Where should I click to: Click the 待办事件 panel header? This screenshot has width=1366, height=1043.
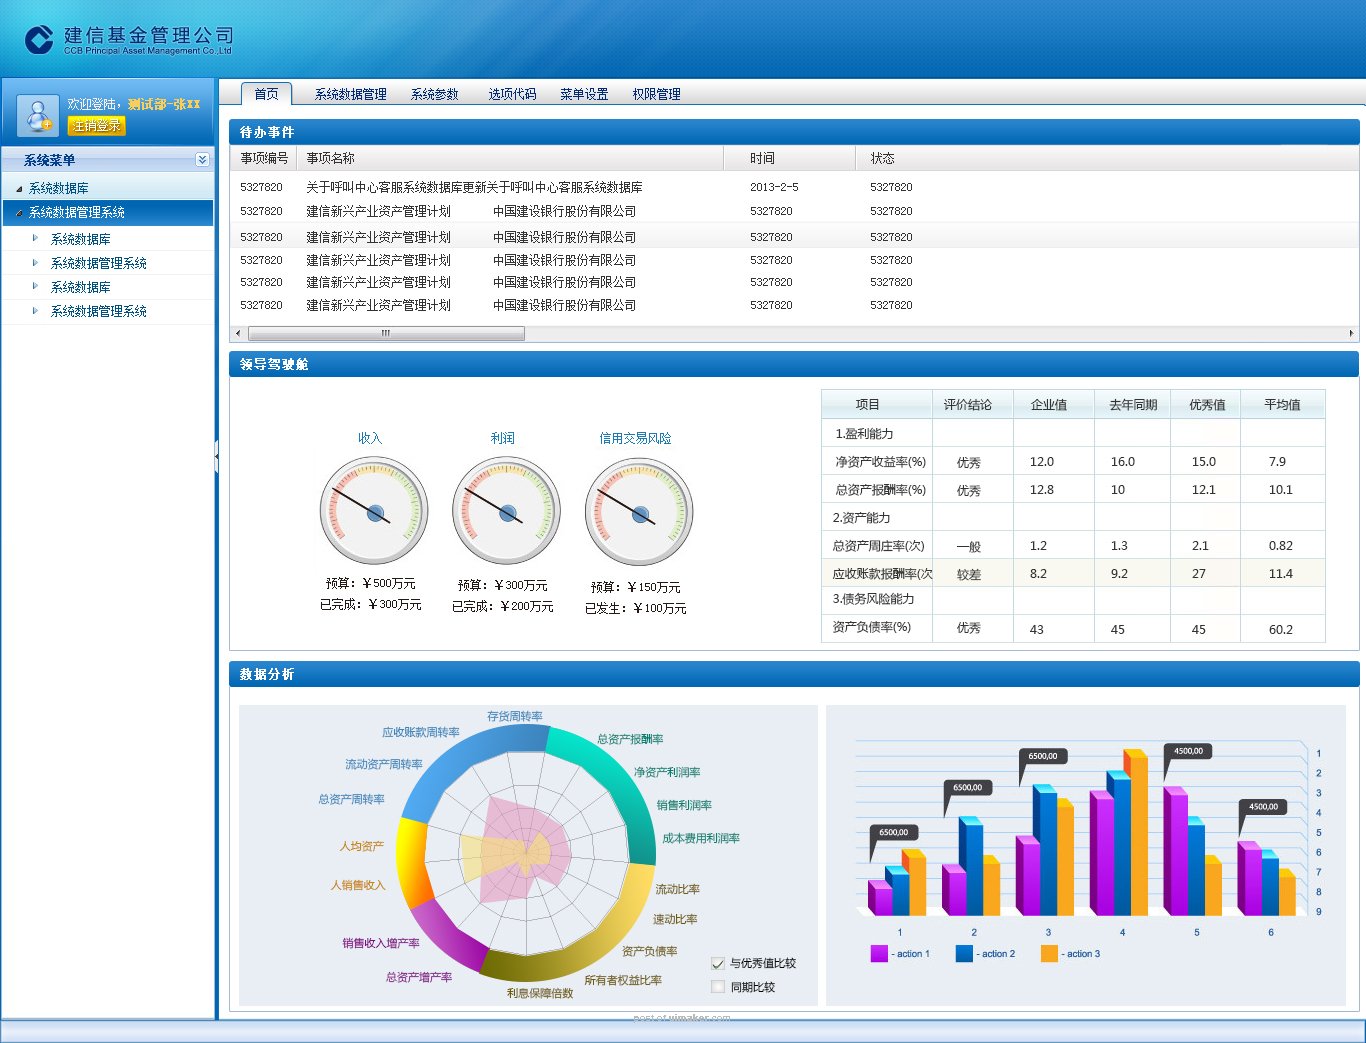[794, 132]
